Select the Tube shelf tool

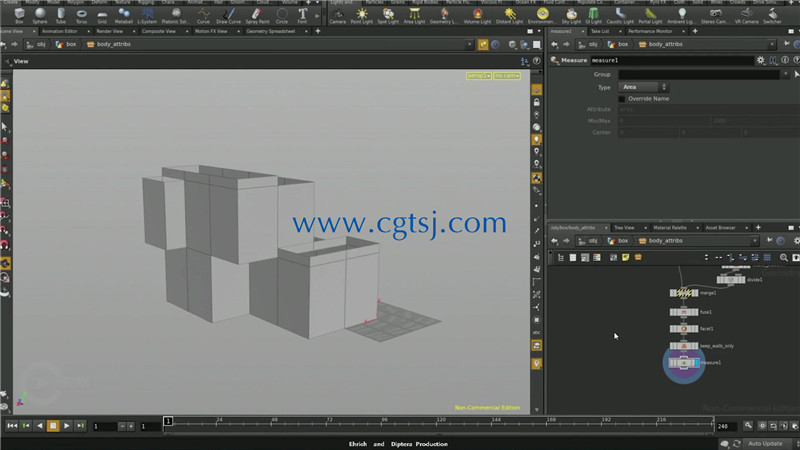[x=61, y=16]
